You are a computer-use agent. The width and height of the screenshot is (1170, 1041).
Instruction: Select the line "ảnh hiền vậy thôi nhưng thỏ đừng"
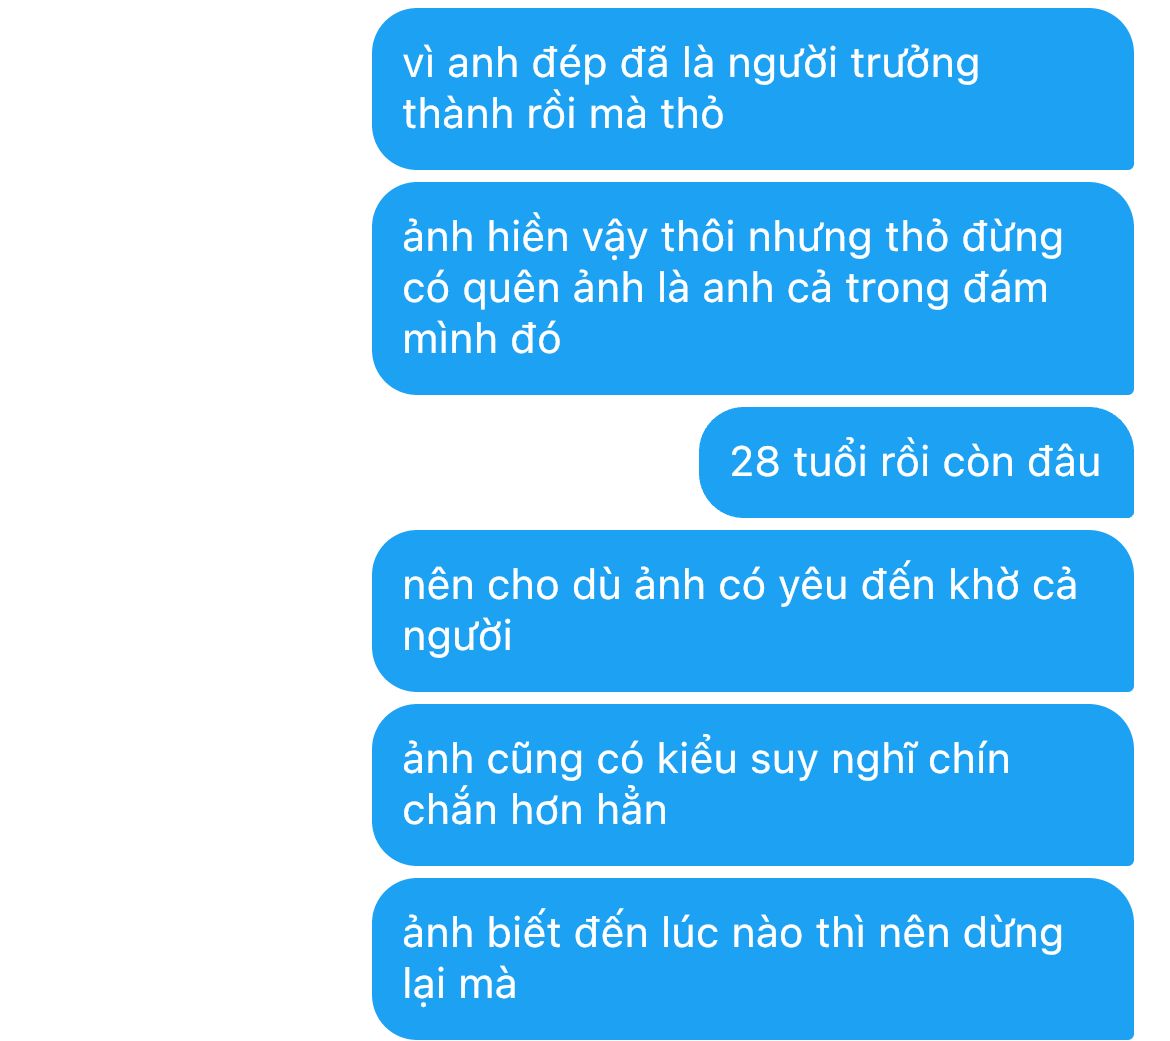[x=733, y=238]
